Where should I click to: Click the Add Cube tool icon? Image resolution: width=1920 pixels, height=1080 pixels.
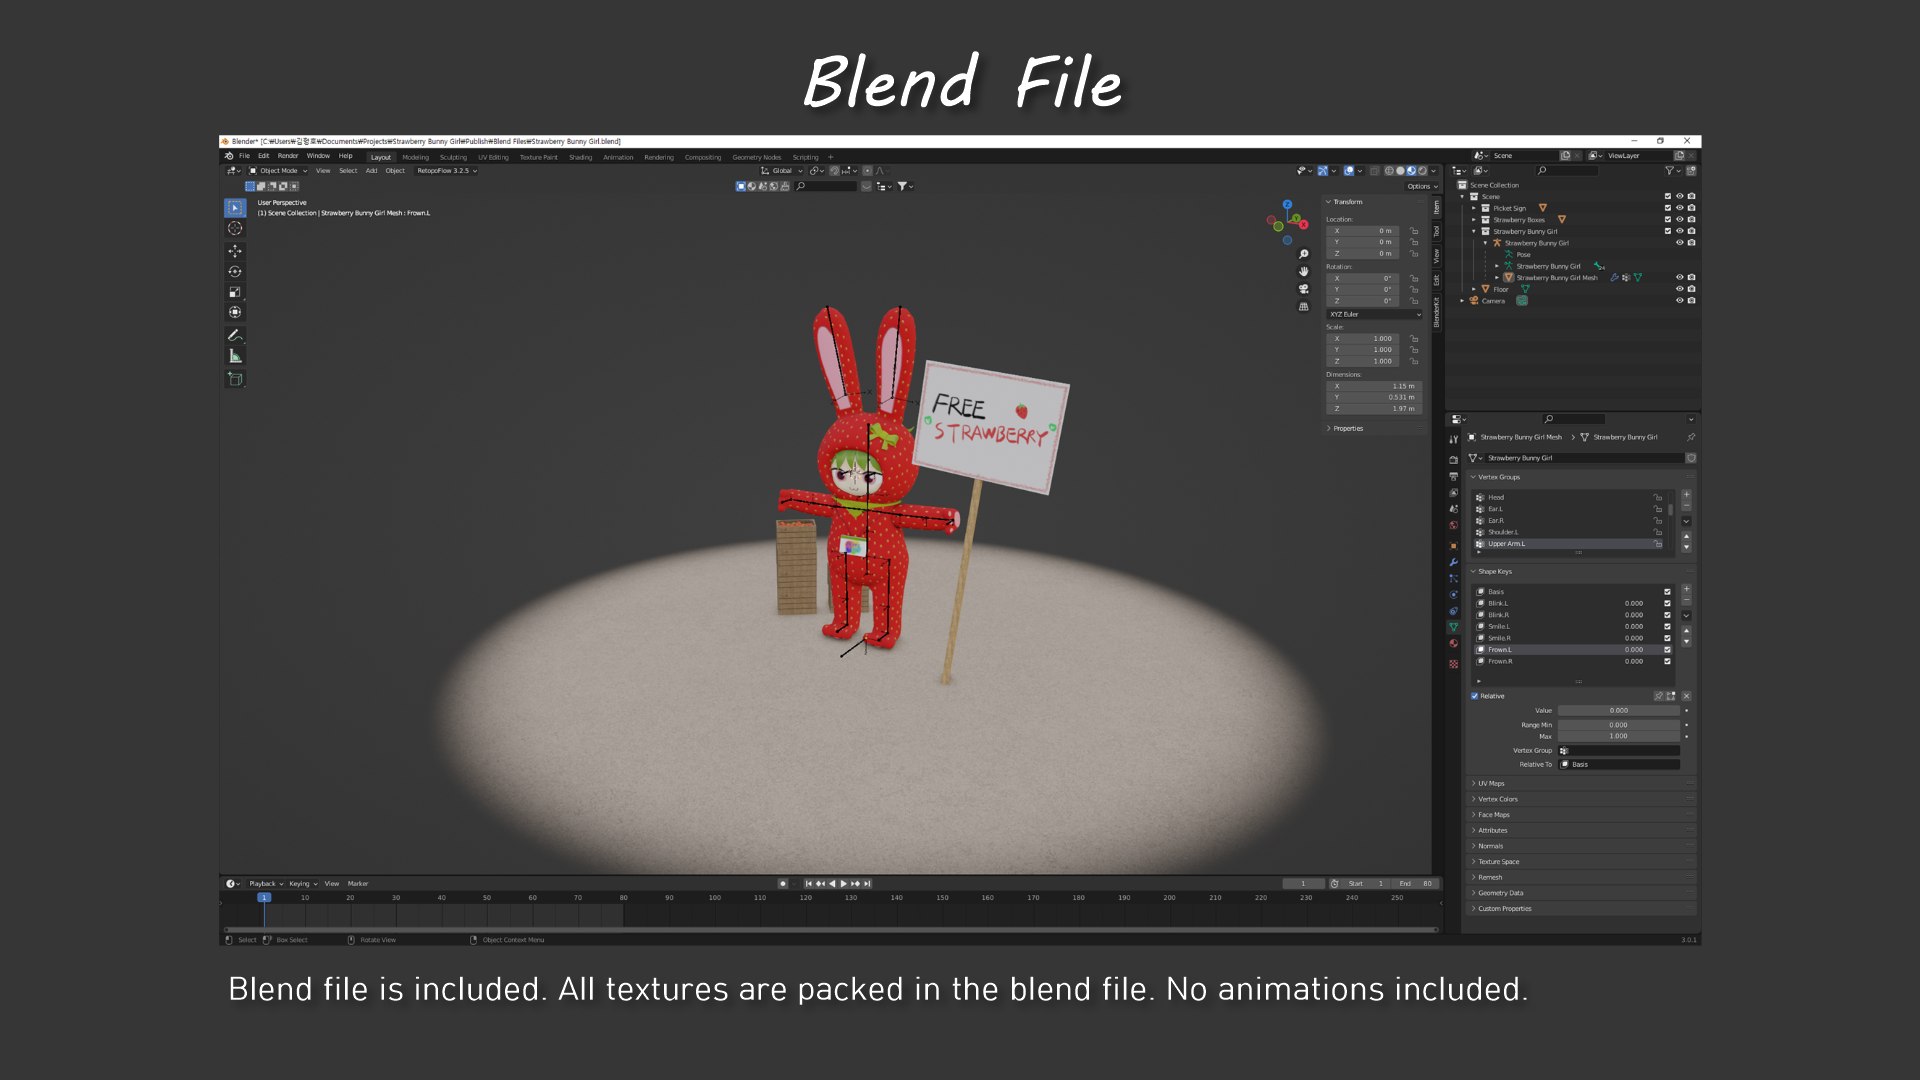235,379
